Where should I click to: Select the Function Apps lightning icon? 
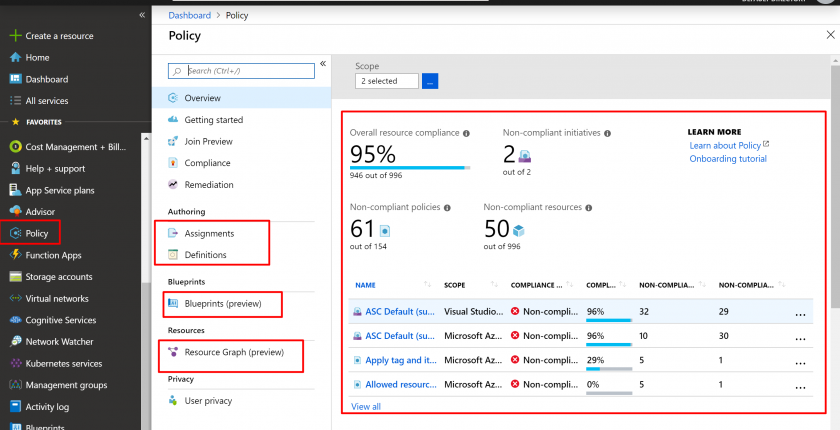tap(15, 255)
